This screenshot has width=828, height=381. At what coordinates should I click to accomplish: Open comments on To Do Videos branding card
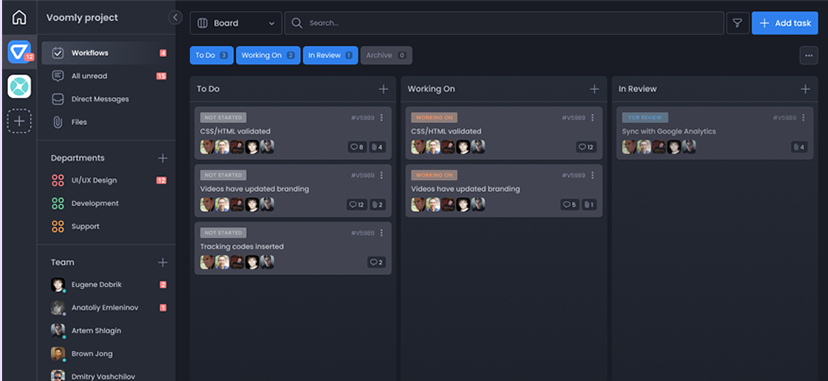[356, 205]
